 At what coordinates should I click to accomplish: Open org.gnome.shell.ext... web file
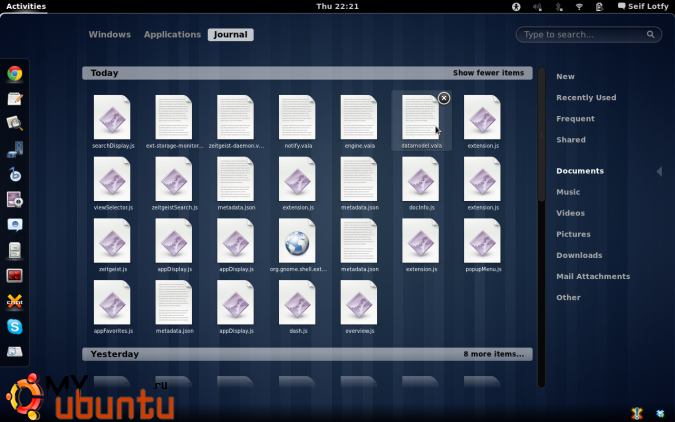tap(297, 245)
